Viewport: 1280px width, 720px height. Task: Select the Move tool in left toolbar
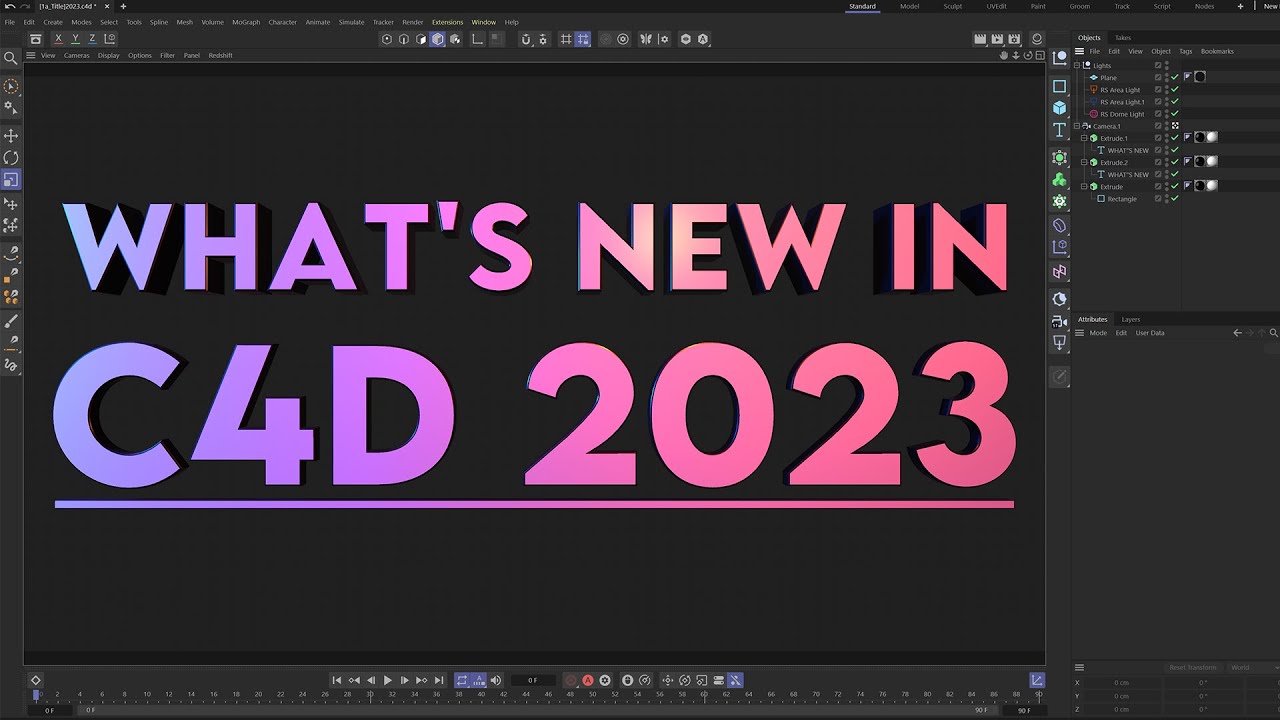[x=11, y=135]
